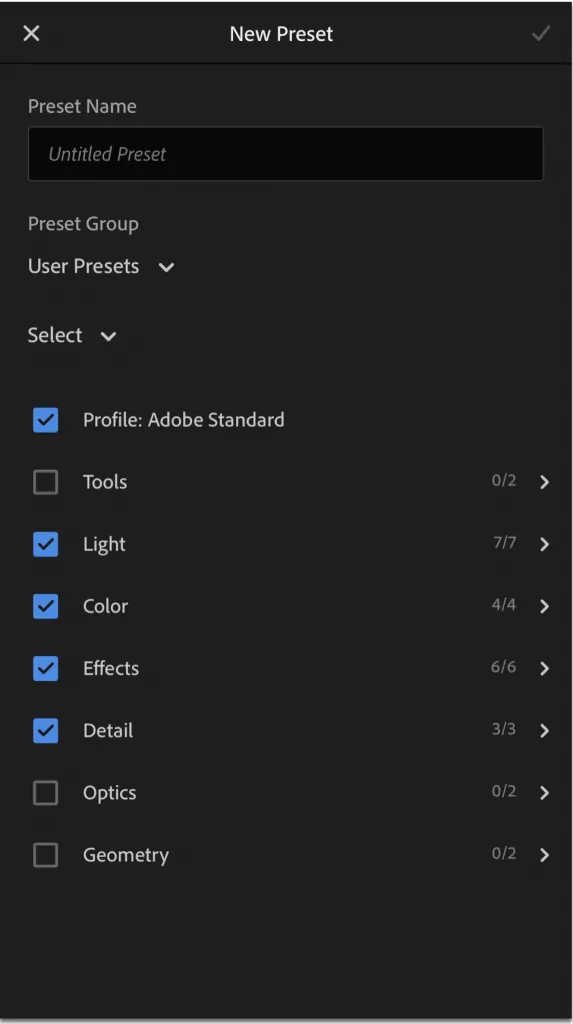Check the Optics checkbox
The height and width of the screenshot is (1024, 573).
click(x=46, y=793)
